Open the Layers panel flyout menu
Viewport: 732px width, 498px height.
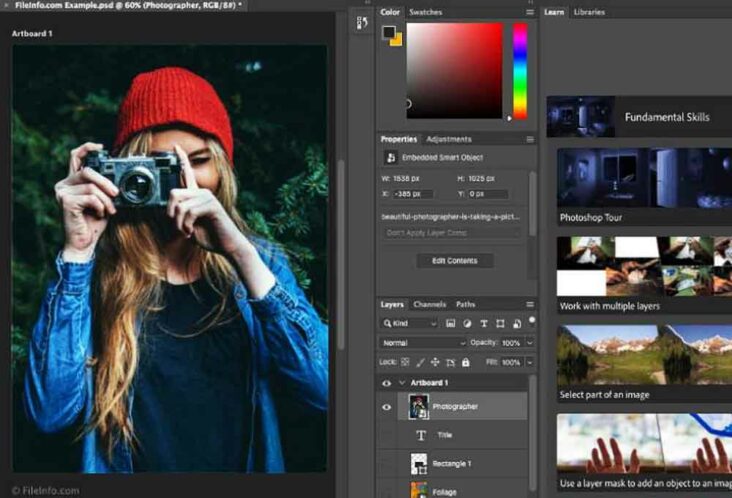point(530,304)
